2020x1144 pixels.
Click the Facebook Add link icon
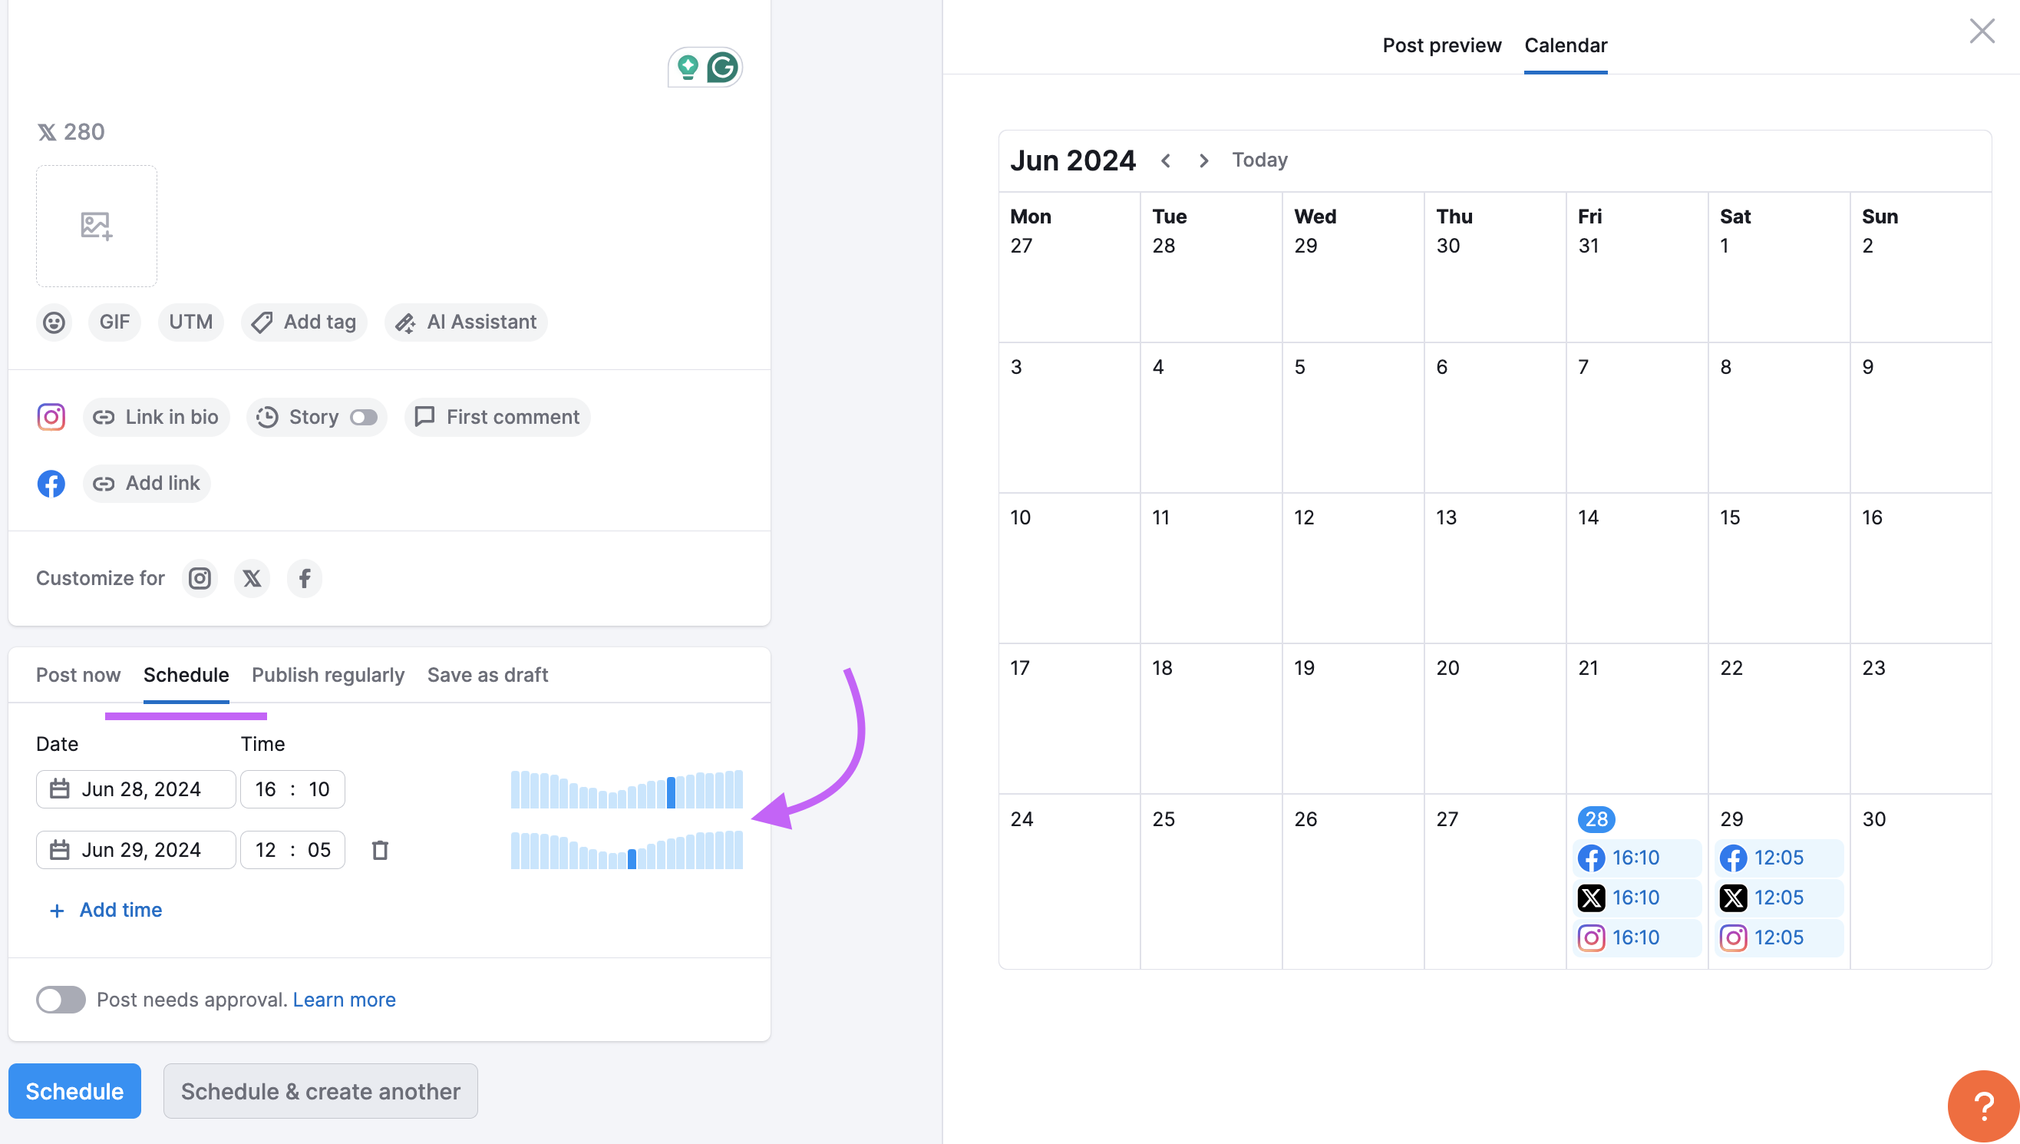point(104,483)
